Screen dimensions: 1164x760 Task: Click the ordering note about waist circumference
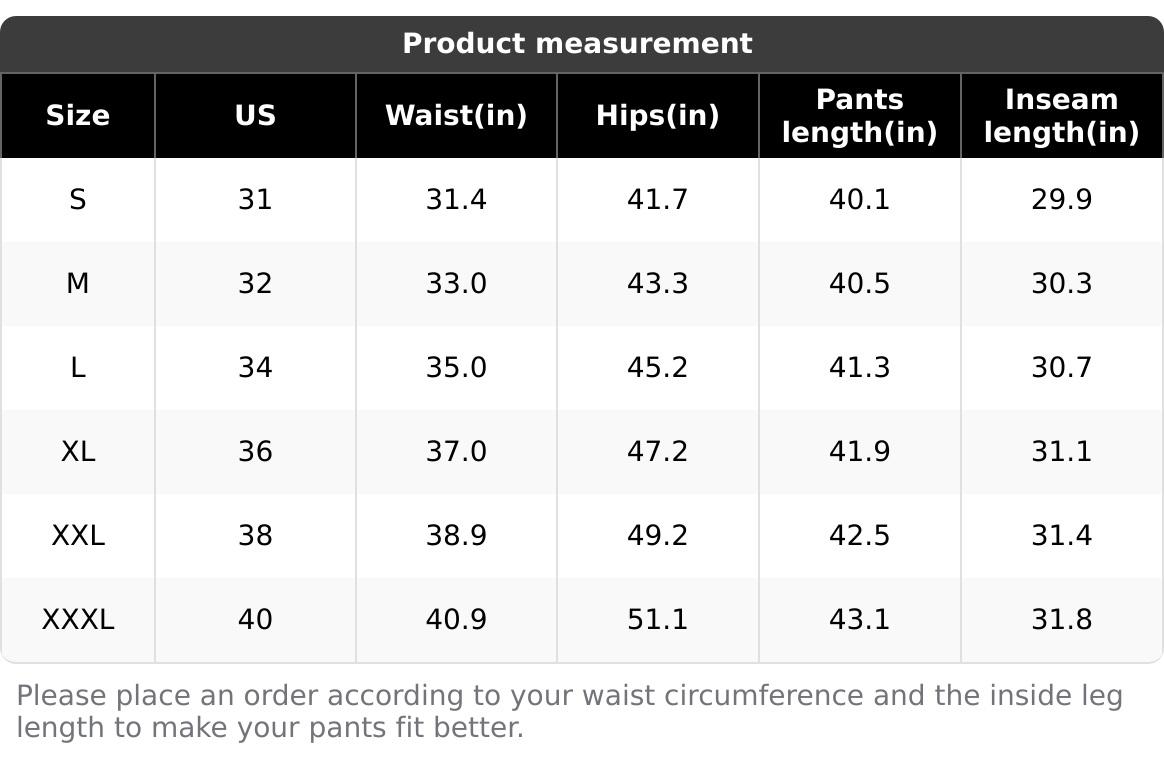pyautogui.click(x=569, y=712)
